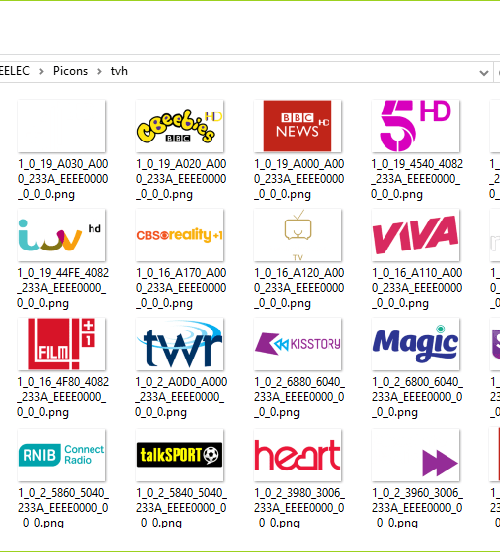
Task: Click file name 1_0_2_5840_5040_233A_EEEE0000_0_0_0.png
Action: point(181,508)
